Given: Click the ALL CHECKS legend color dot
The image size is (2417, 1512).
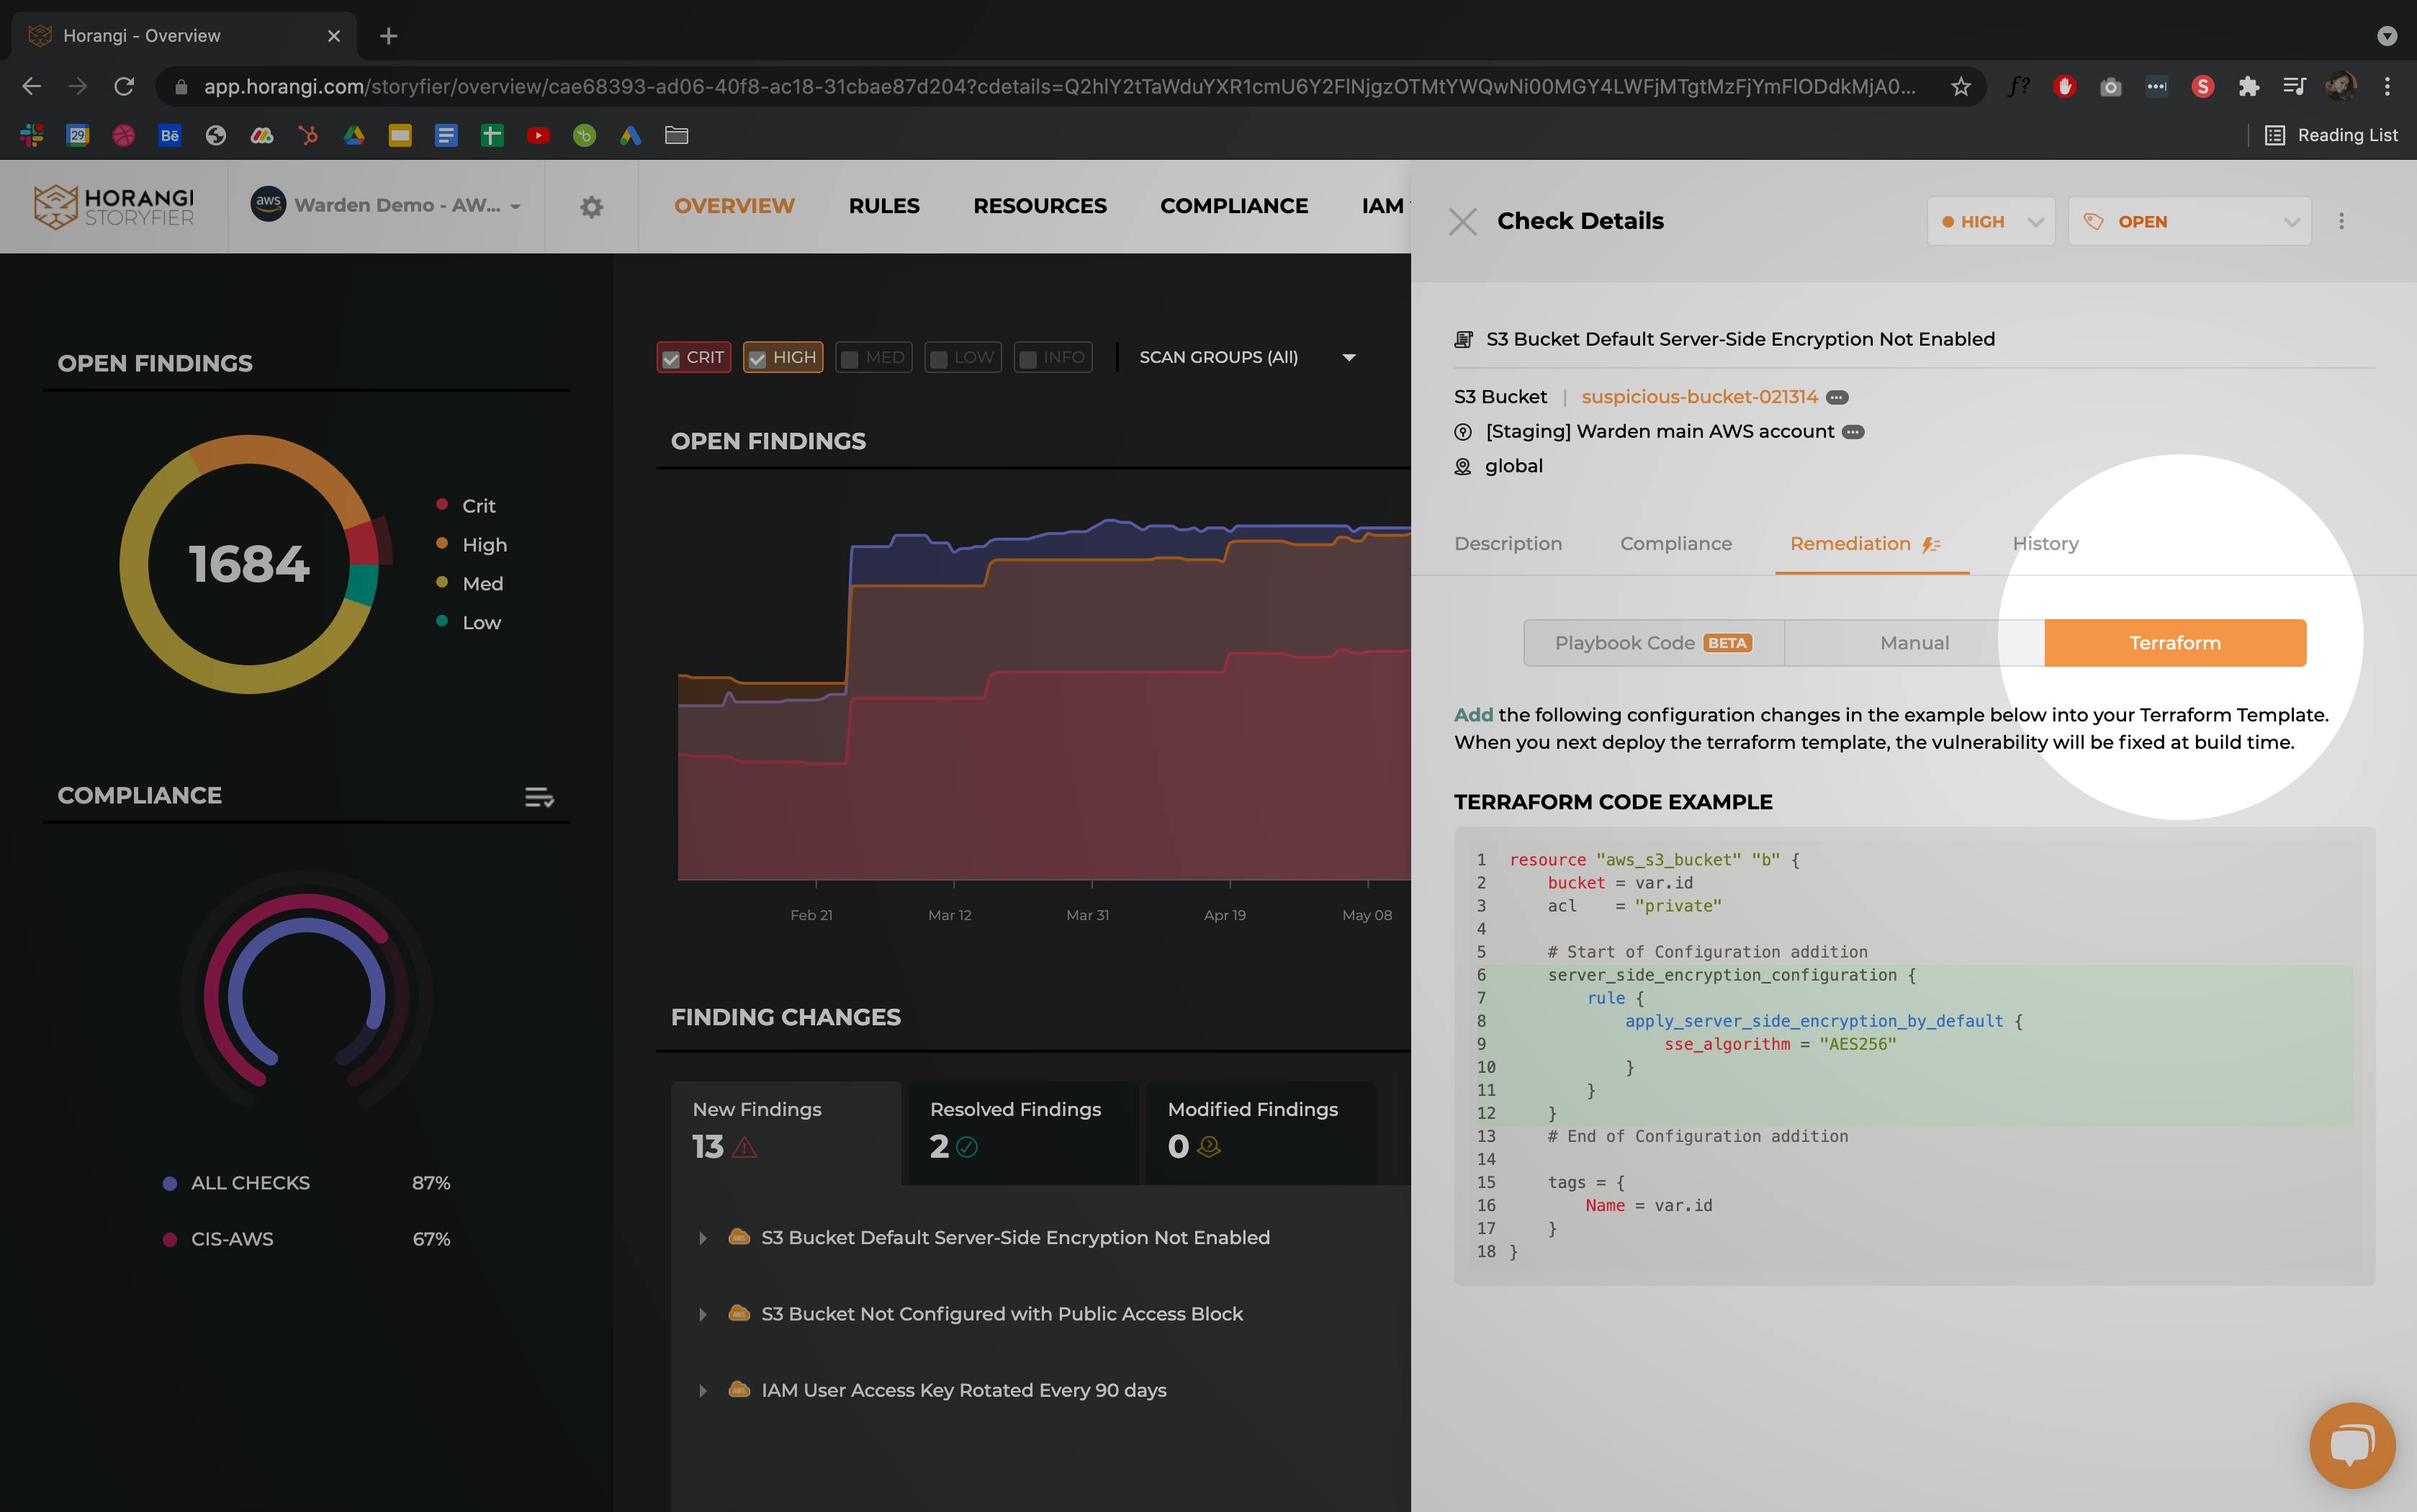Looking at the screenshot, I should (x=170, y=1183).
